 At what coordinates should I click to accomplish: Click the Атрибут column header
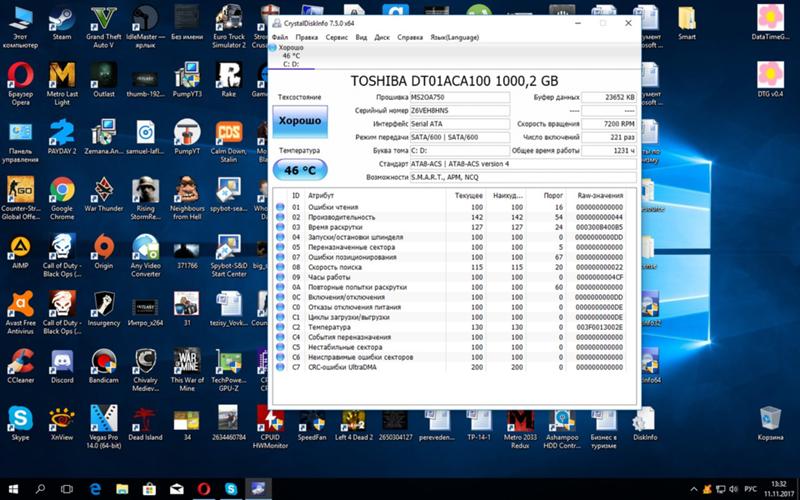pyautogui.click(x=375, y=195)
